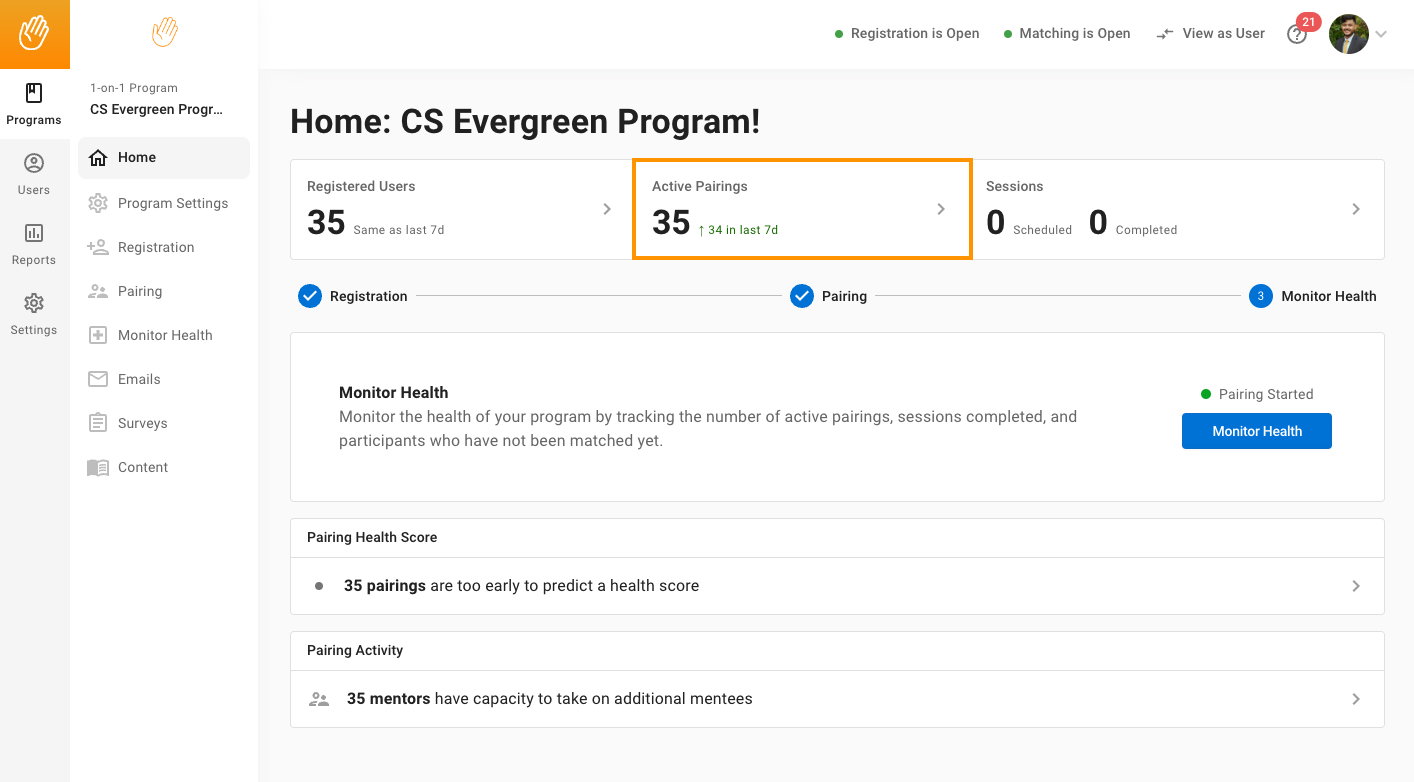Click the Pairing people icon

coord(98,291)
